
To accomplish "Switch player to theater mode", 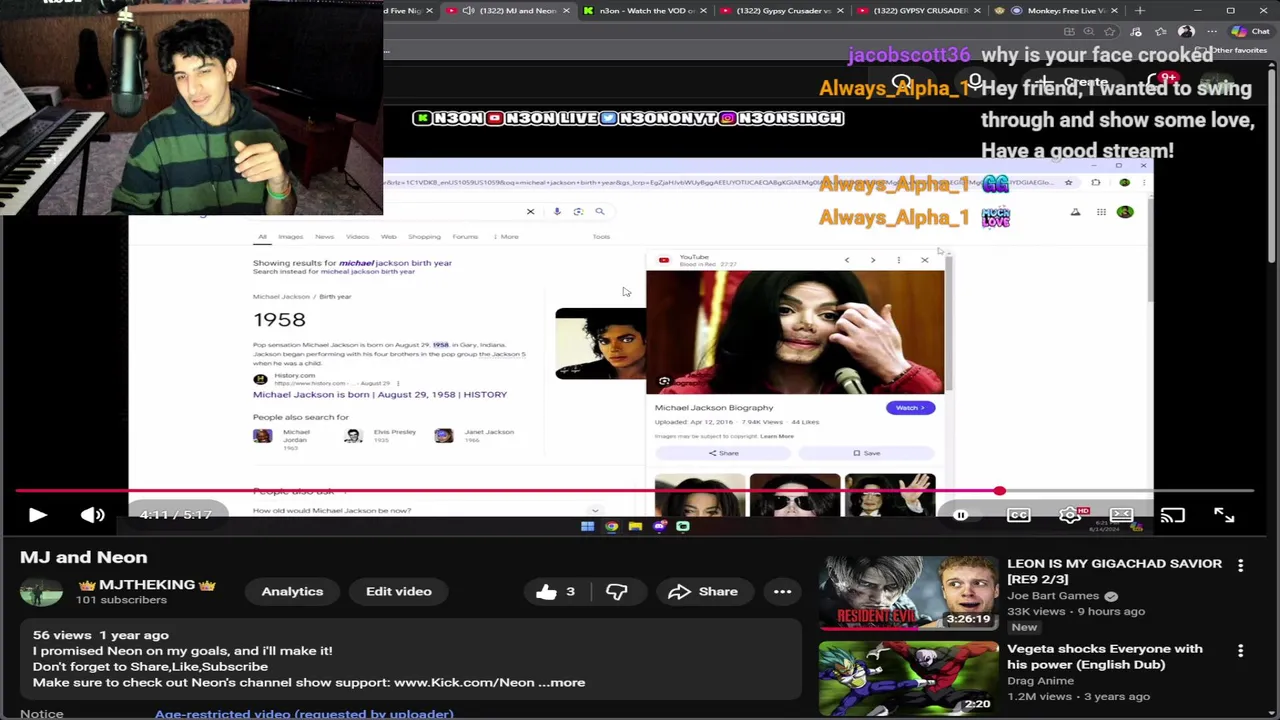I will (1121, 515).
